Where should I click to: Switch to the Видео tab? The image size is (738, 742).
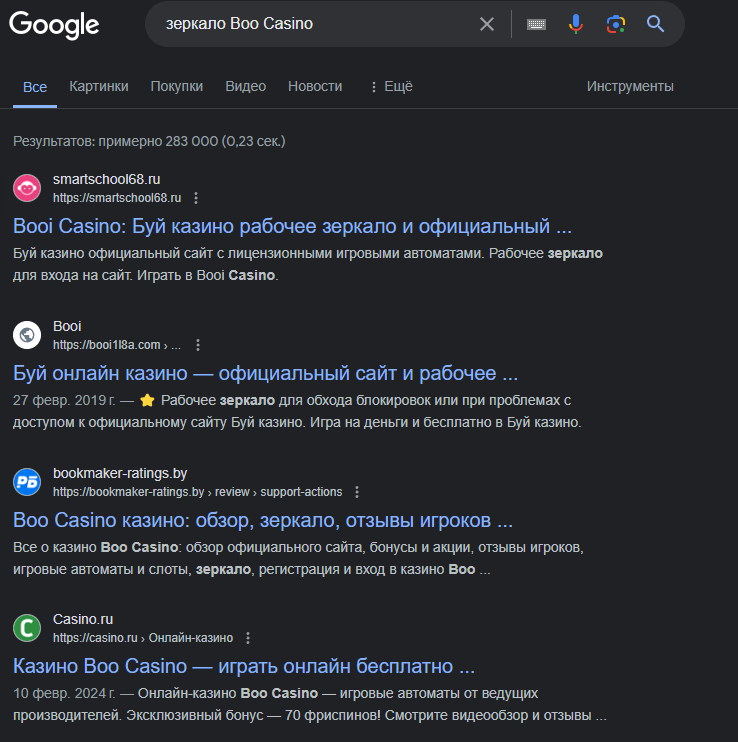pos(246,87)
